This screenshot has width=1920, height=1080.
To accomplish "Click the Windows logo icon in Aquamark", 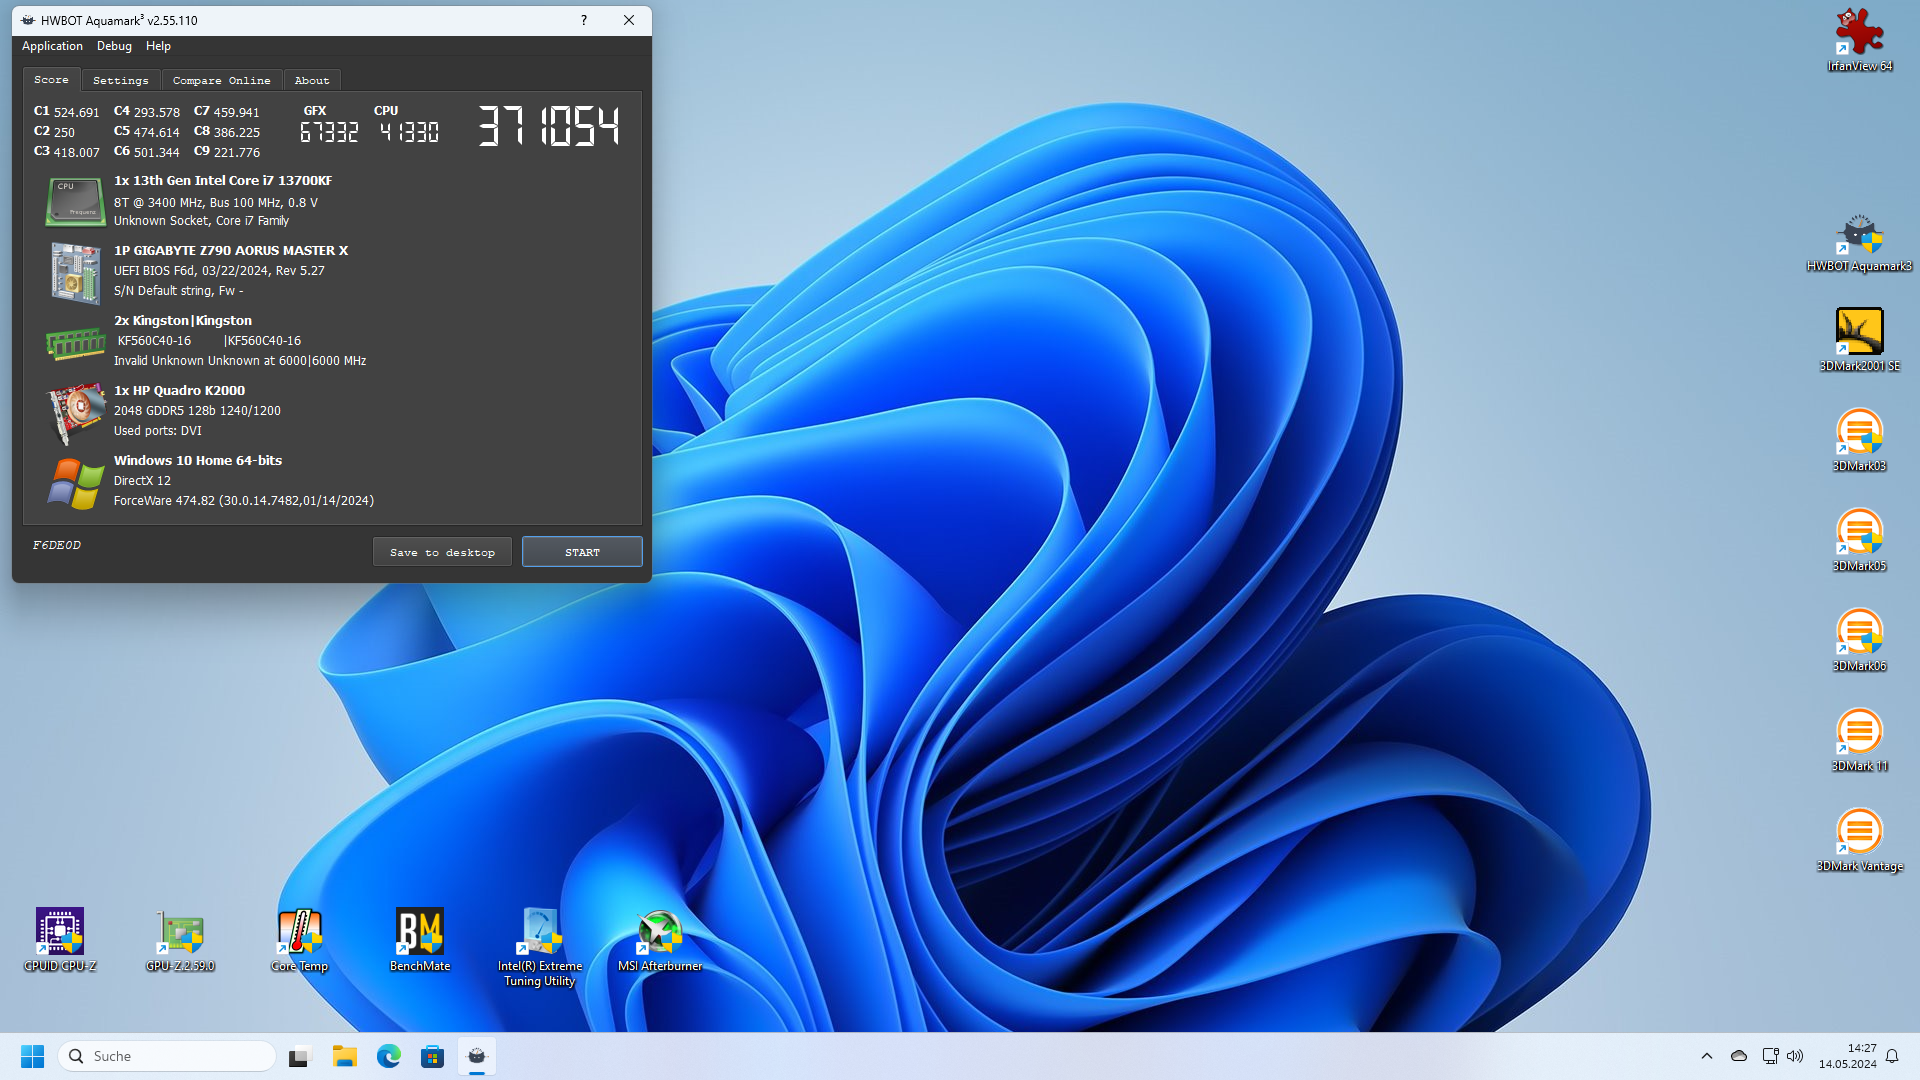I will [75, 483].
